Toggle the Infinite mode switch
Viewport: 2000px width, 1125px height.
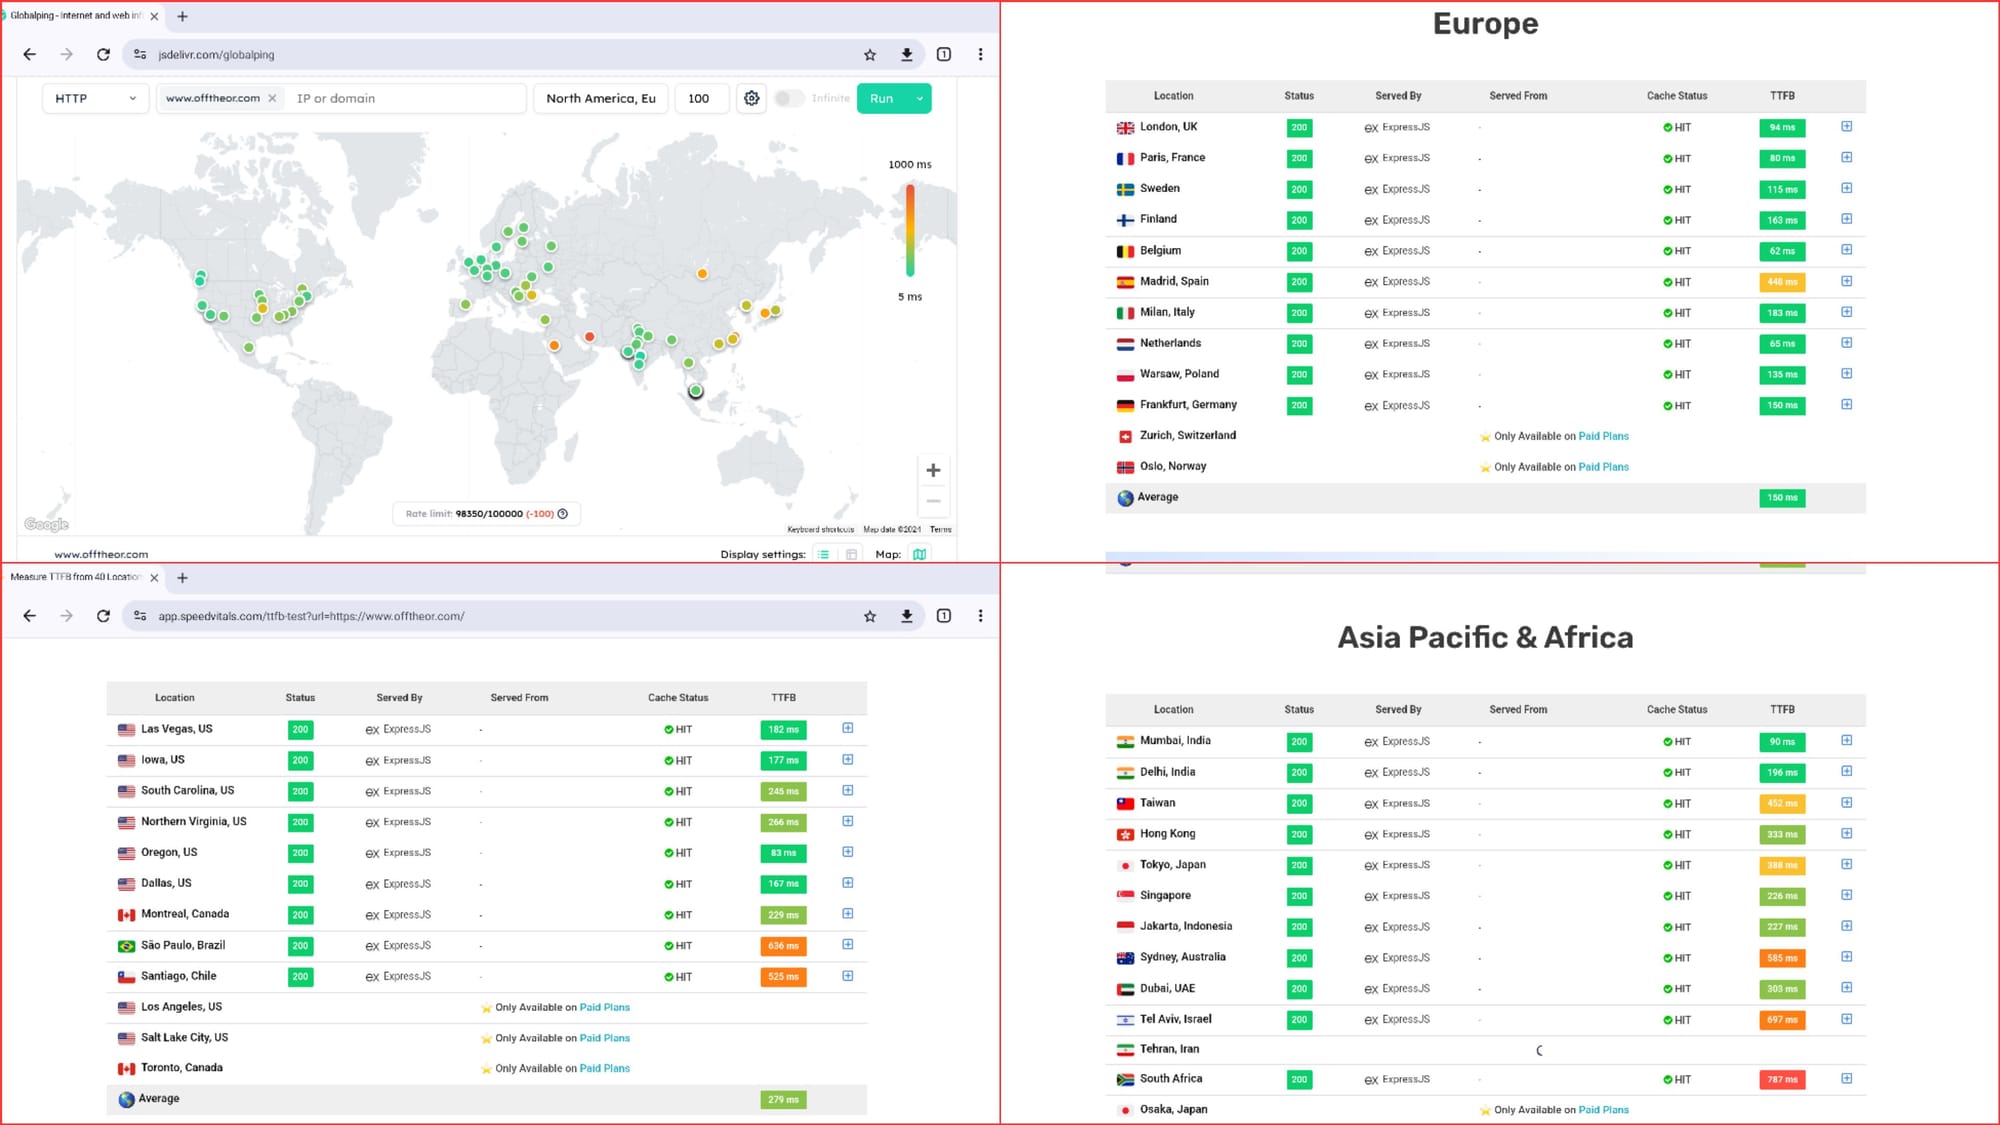tap(789, 98)
